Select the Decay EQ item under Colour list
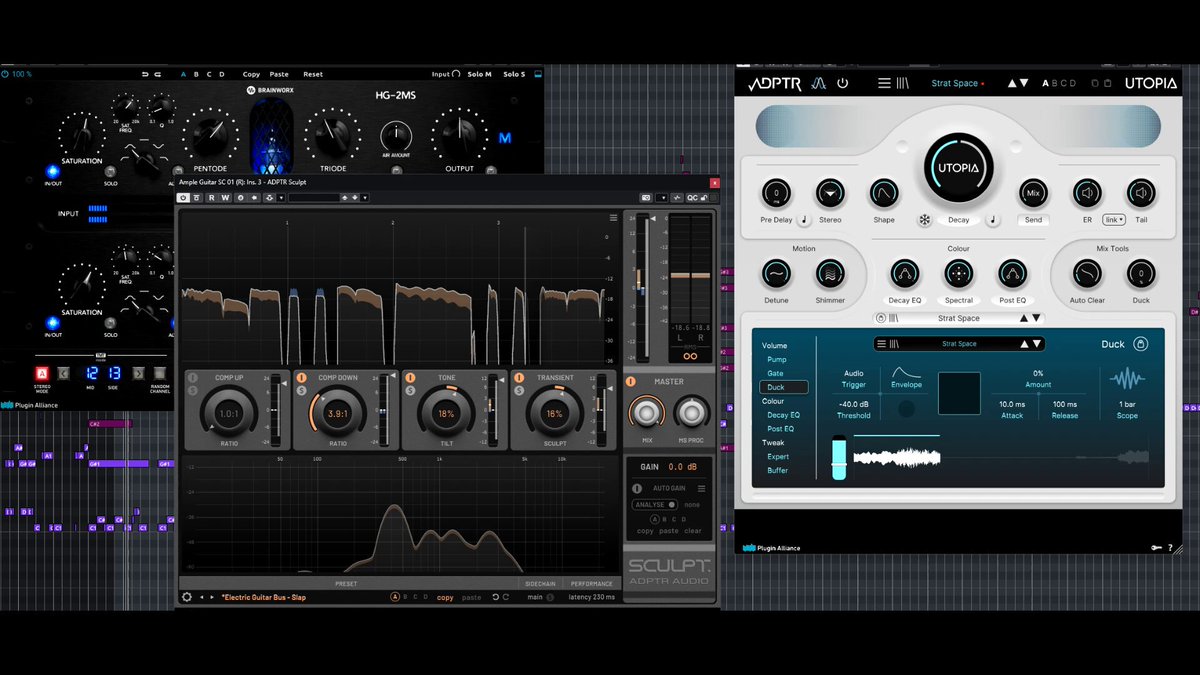Viewport: 1200px width, 675px height. (x=783, y=415)
